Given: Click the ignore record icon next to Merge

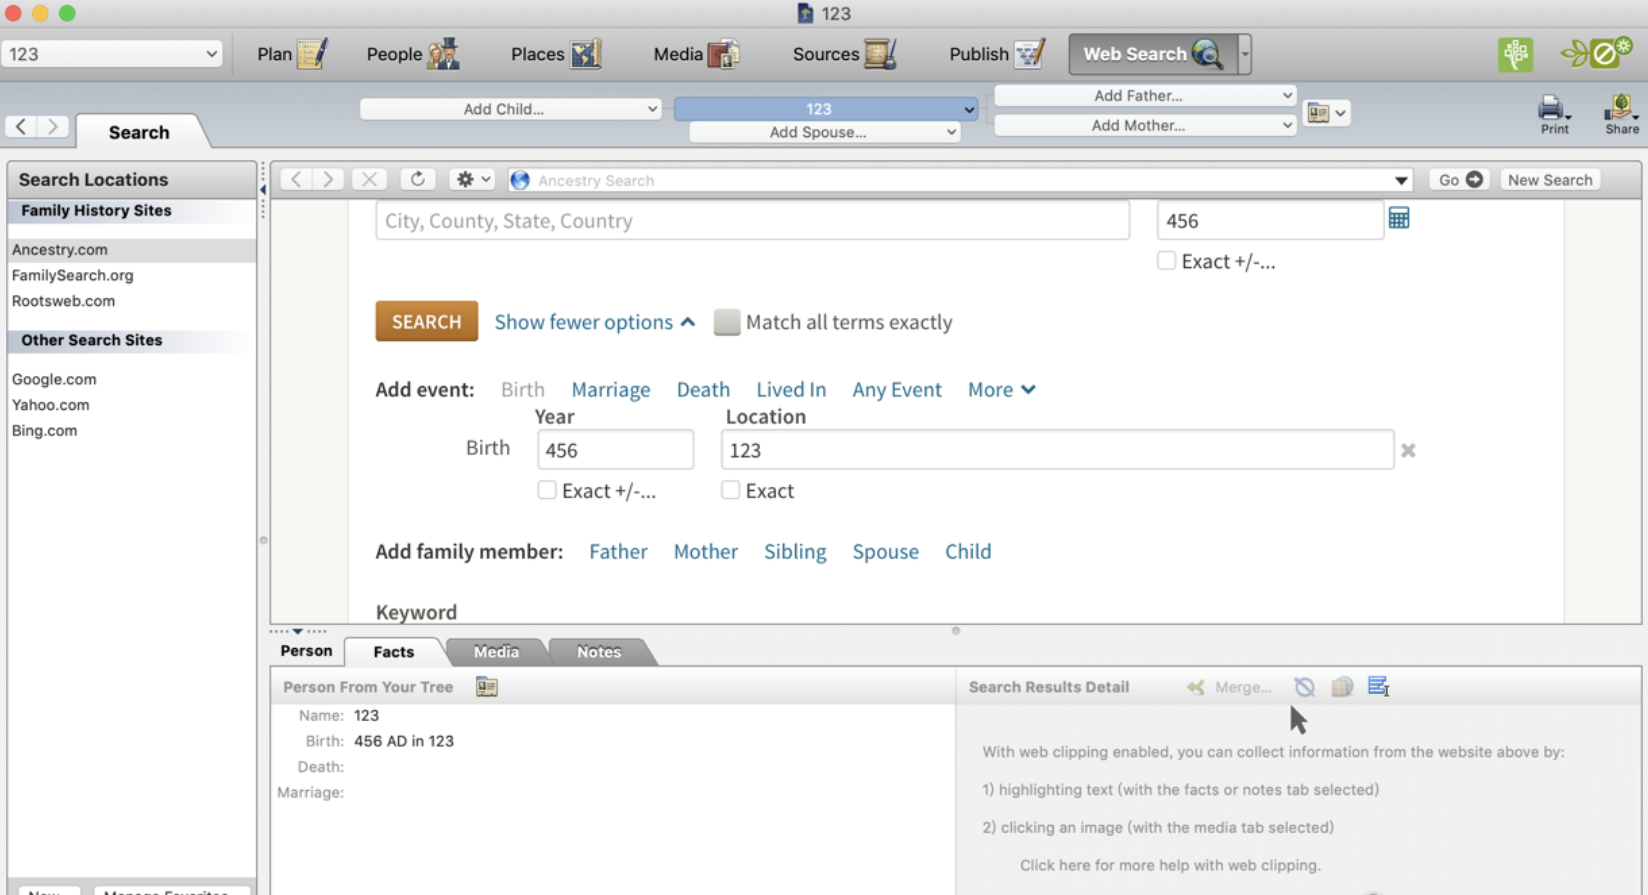Looking at the screenshot, I should 1304,687.
